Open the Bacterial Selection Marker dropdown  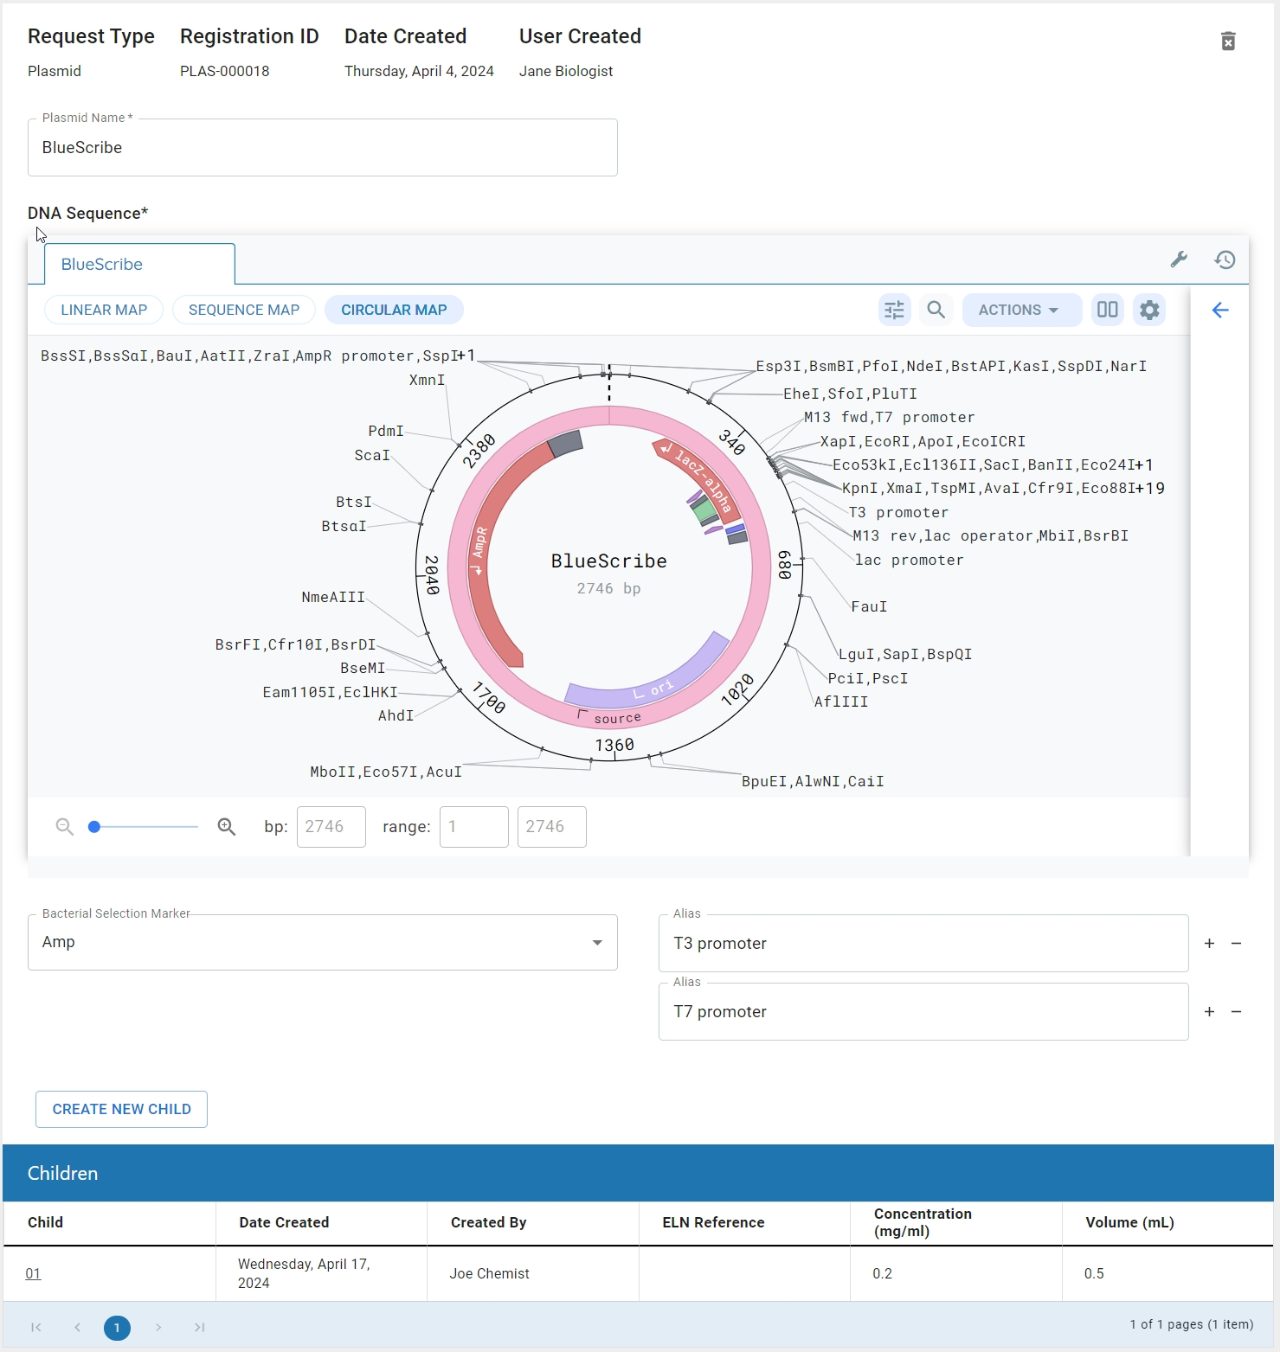pyautogui.click(x=322, y=942)
